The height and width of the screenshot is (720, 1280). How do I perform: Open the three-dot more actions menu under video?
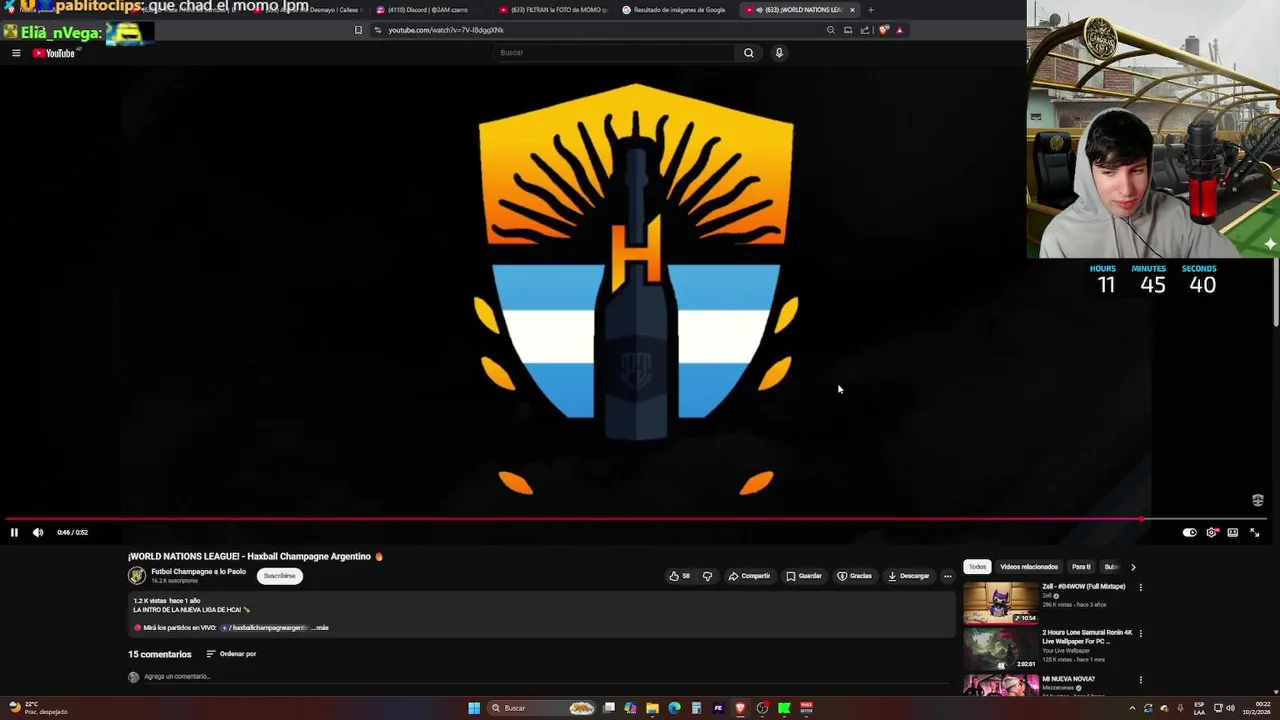pyautogui.click(x=948, y=576)
